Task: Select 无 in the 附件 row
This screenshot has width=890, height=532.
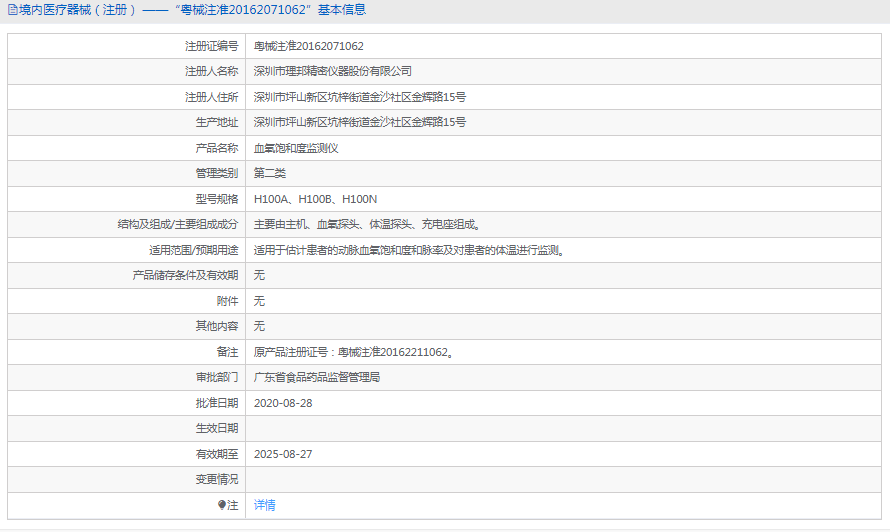Action: point(259,301)
